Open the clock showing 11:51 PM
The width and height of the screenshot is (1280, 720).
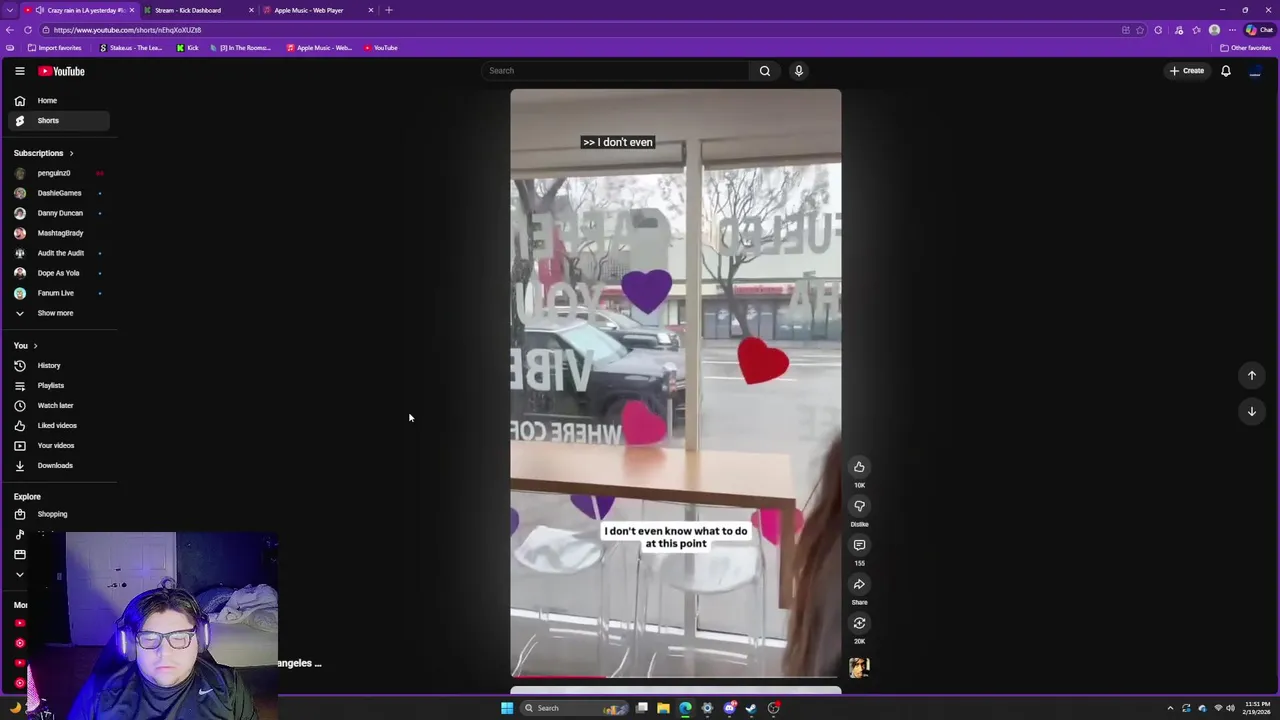[1257, 708]
